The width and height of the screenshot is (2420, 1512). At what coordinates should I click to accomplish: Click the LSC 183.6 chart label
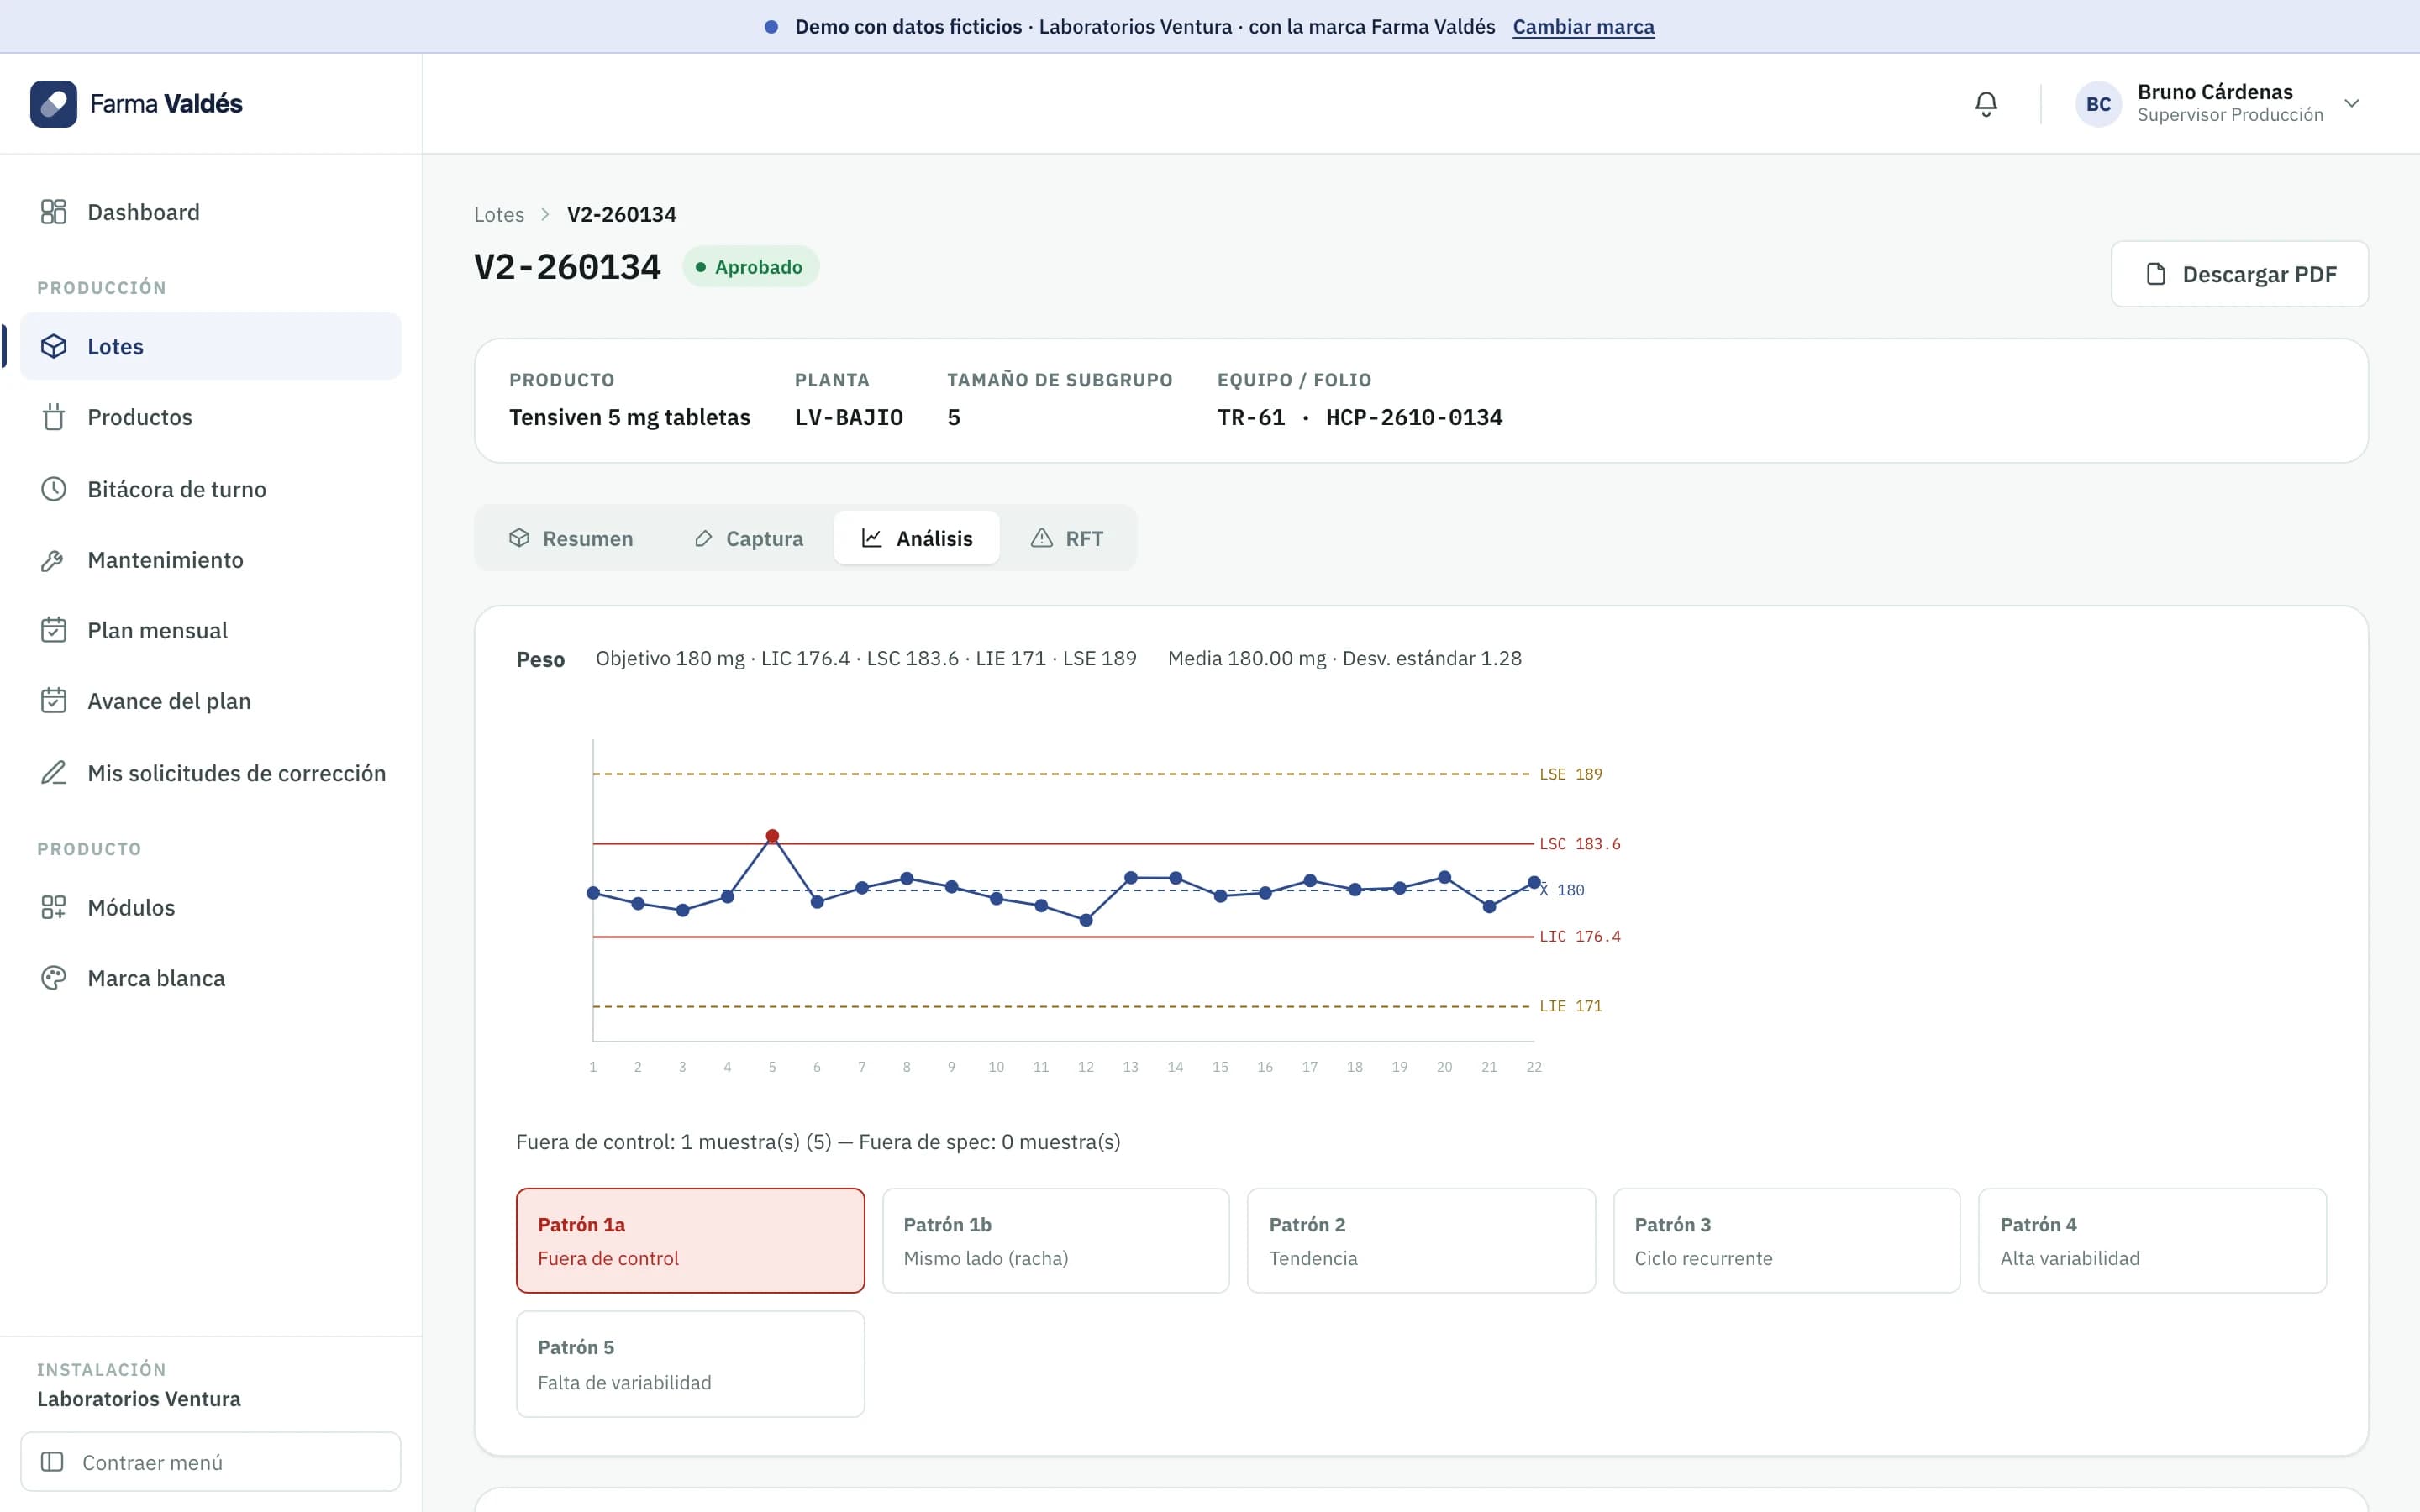[1579, 844]
